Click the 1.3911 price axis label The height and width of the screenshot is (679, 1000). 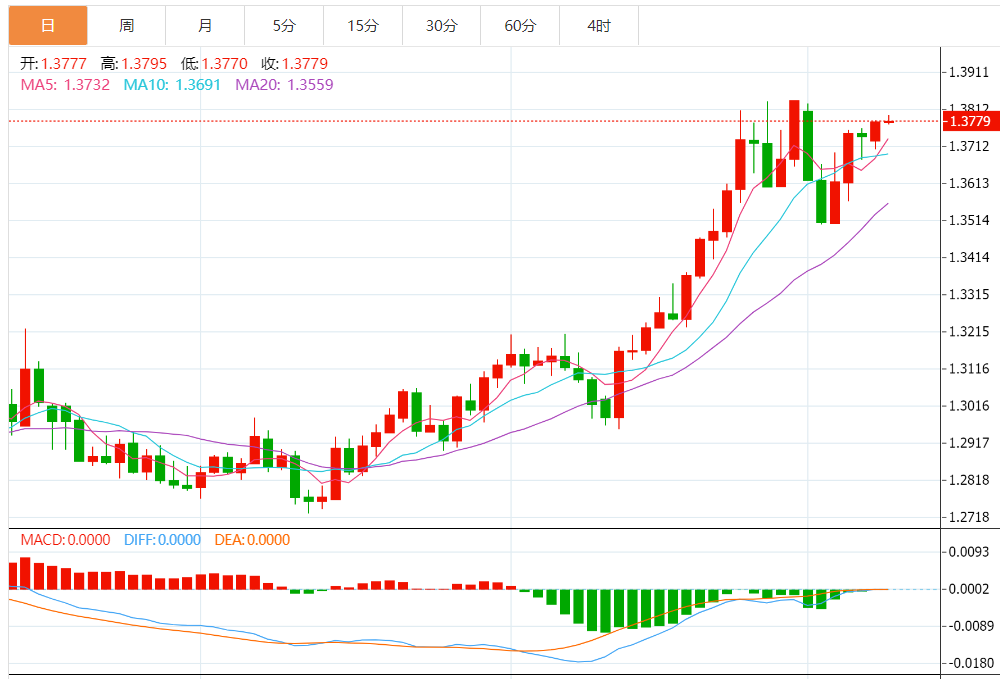tap(969, 72)
